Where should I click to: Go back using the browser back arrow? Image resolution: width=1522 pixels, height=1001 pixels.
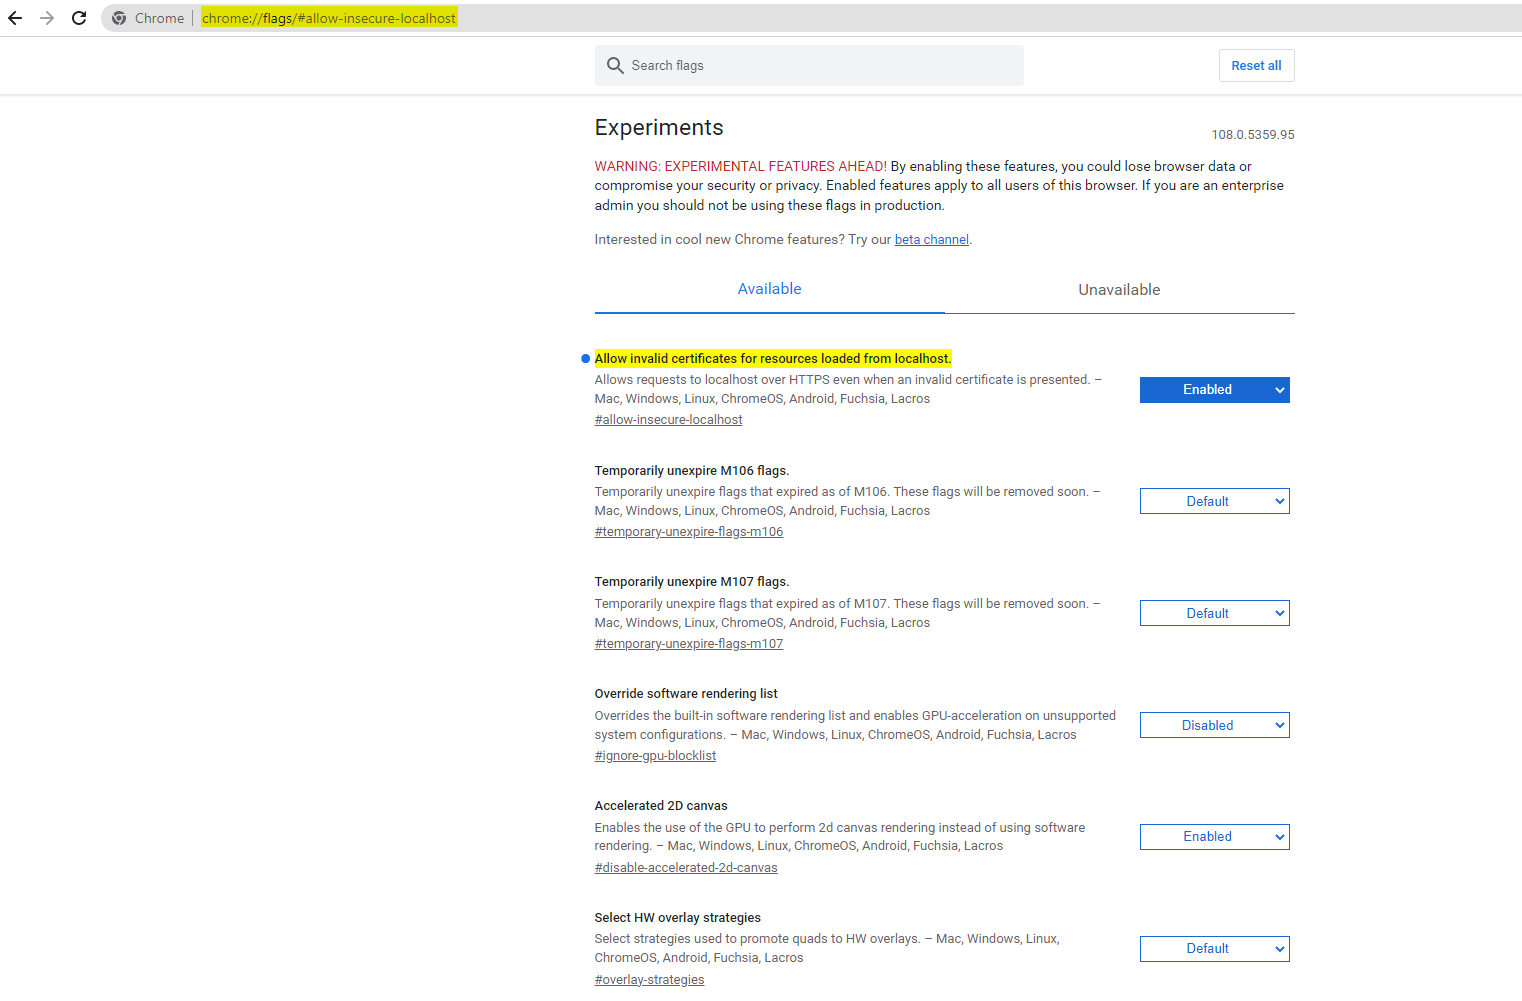coord(15,18)
